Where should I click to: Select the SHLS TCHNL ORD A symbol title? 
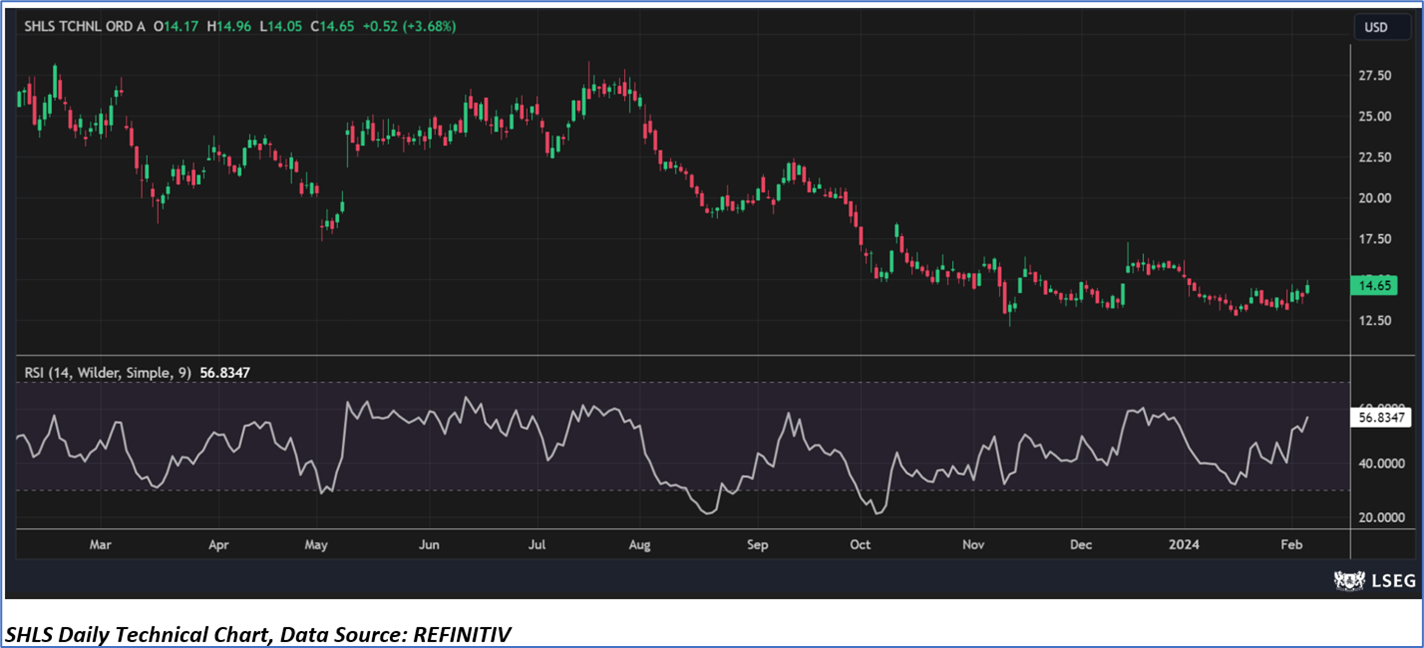(83, 27)
